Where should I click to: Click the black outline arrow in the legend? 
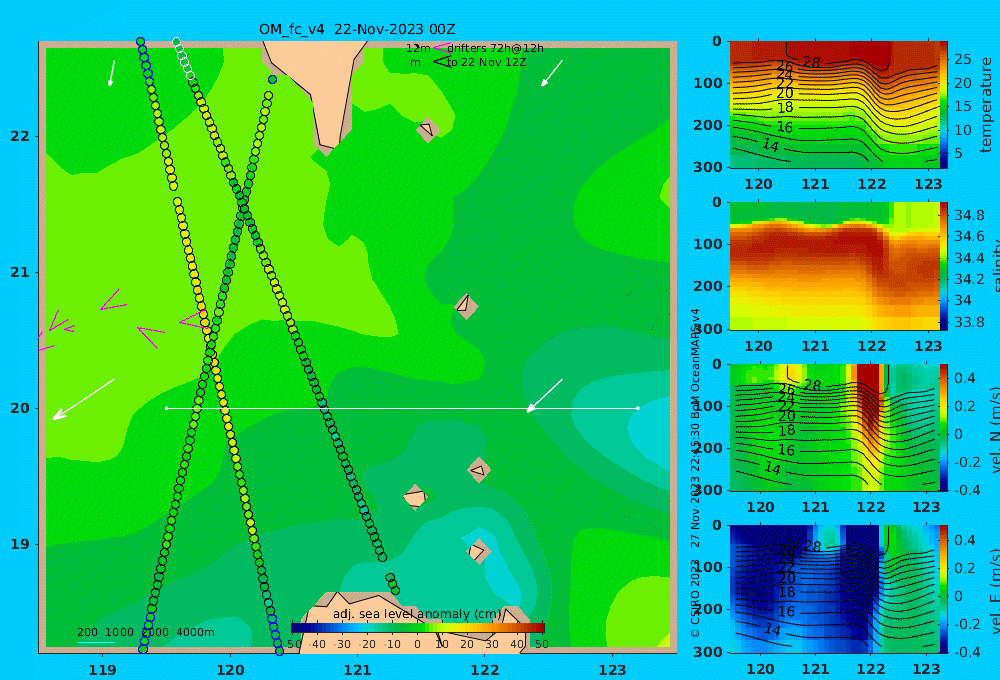(x=442, y=62)
